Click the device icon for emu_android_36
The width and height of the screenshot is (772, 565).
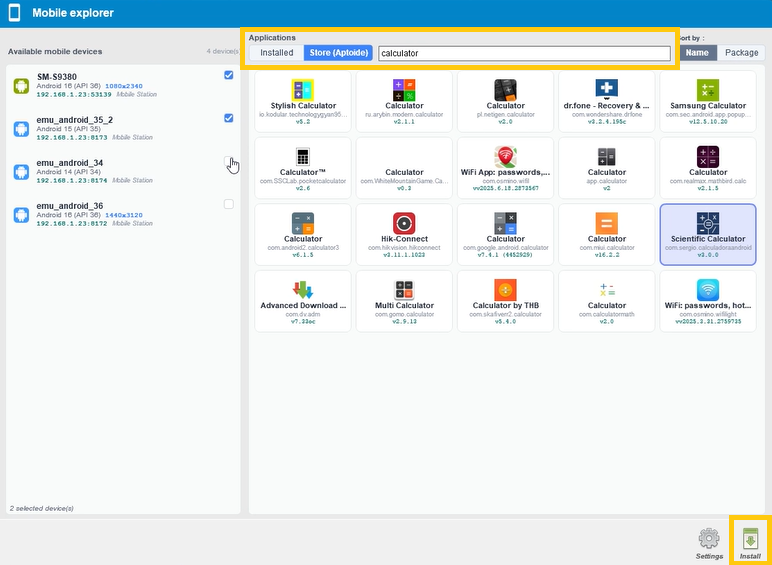(21, 215)
